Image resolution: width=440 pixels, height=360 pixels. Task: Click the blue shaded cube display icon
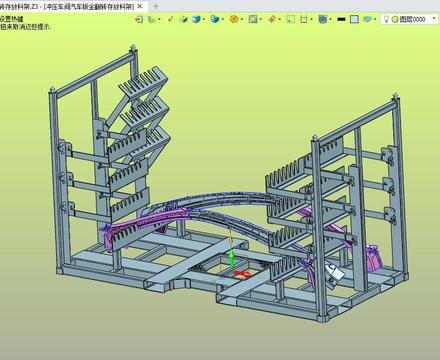click(197, 19)
